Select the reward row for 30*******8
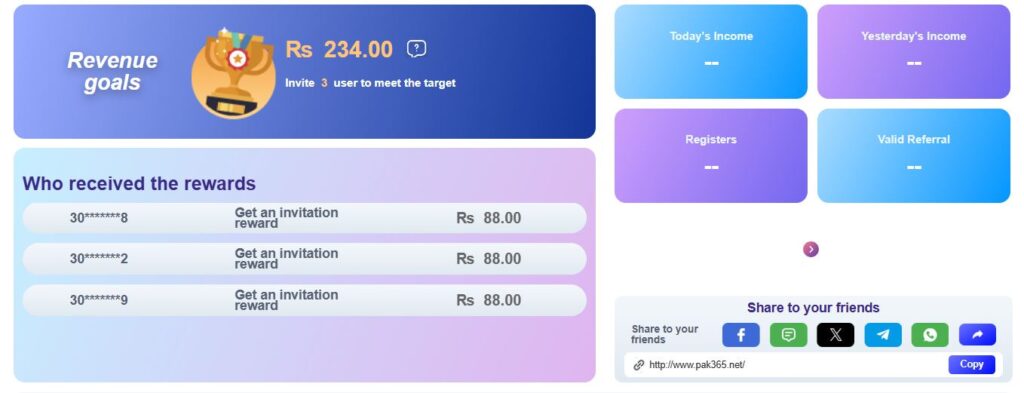 click(x=304, y=218)
